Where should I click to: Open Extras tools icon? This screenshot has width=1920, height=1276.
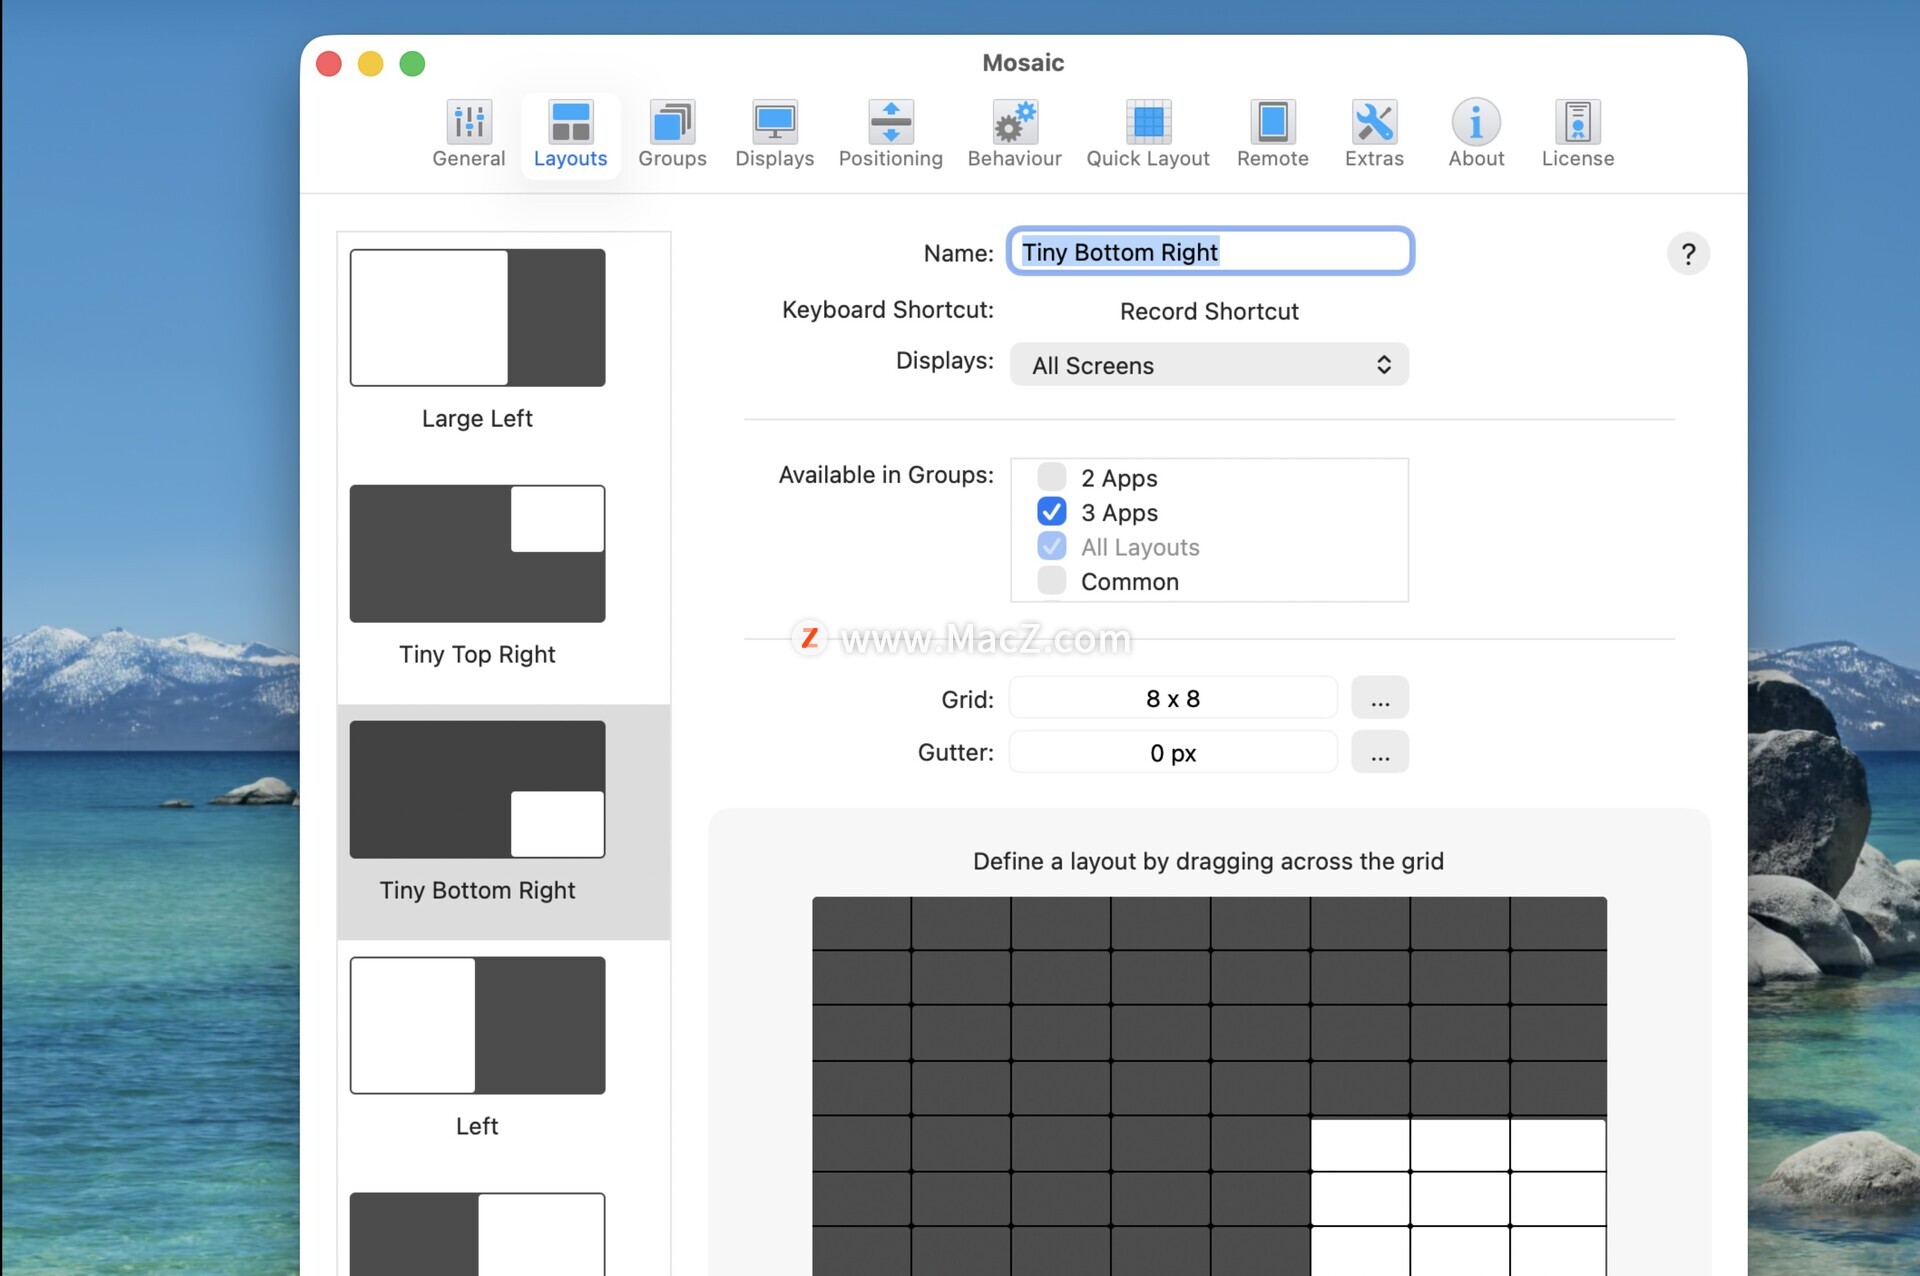1374,123
